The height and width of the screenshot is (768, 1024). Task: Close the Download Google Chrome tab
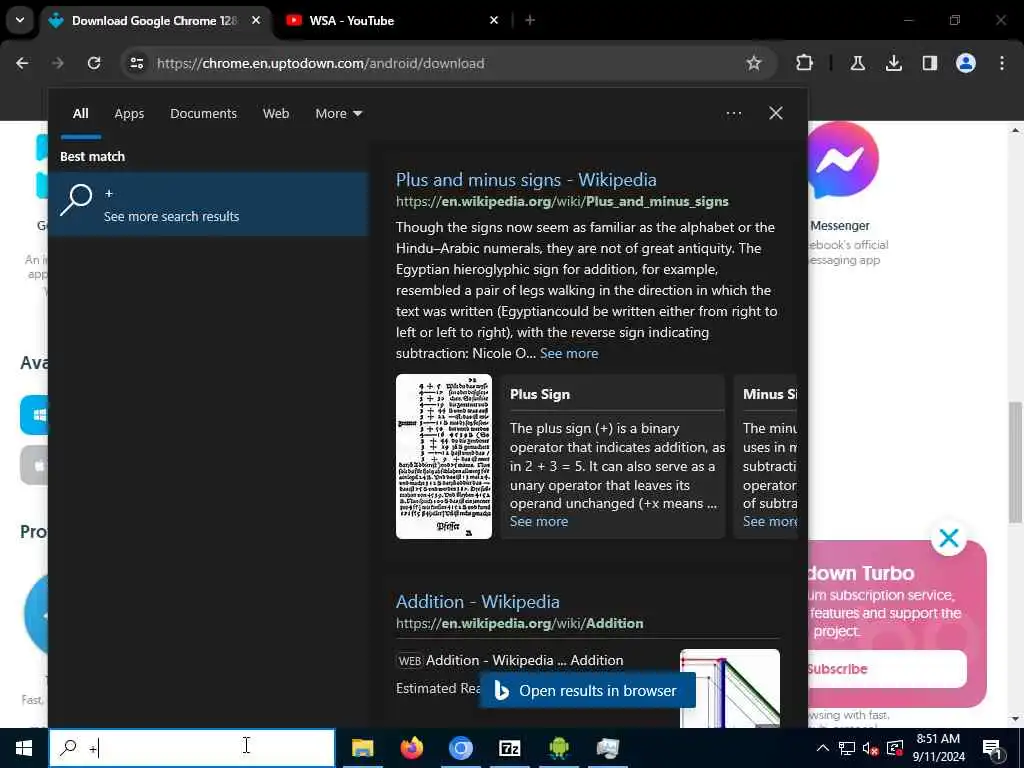pos(256,20)
